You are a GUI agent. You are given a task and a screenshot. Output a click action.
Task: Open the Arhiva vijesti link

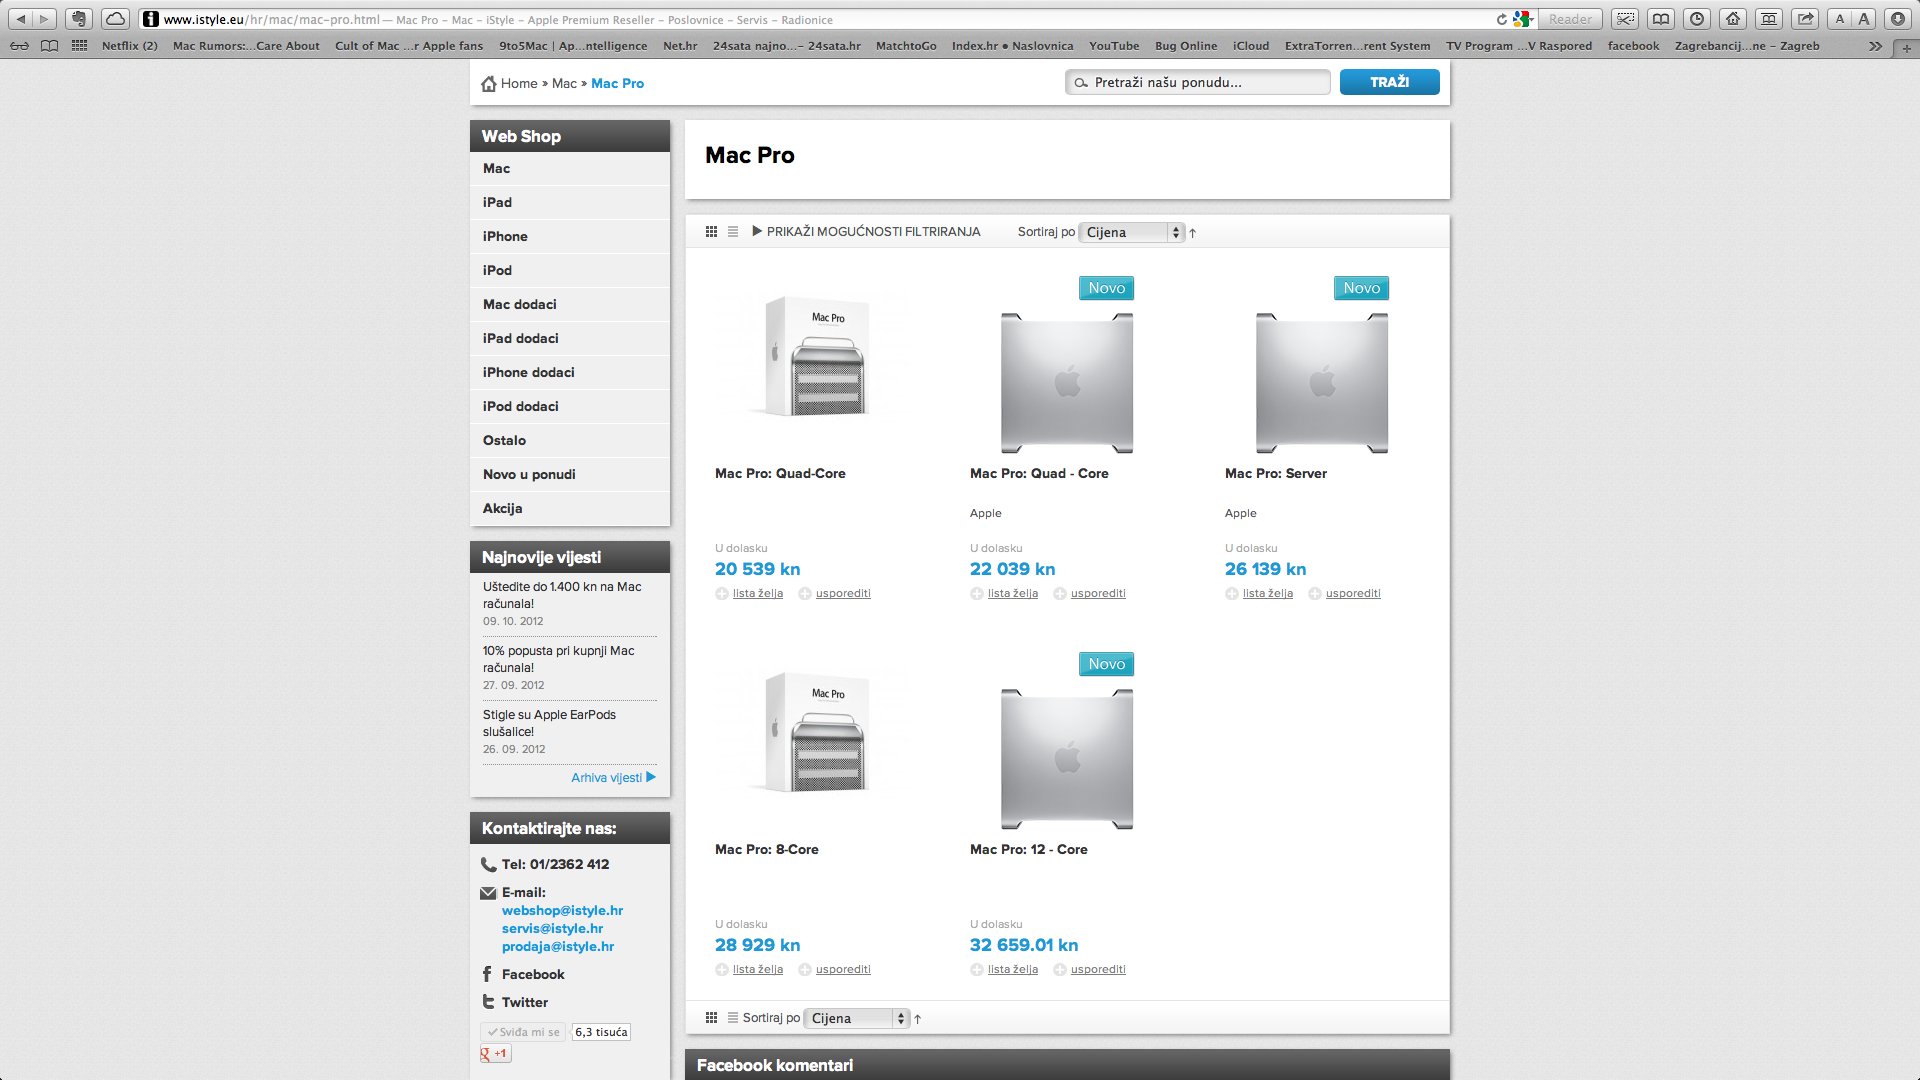coord(613,778)
